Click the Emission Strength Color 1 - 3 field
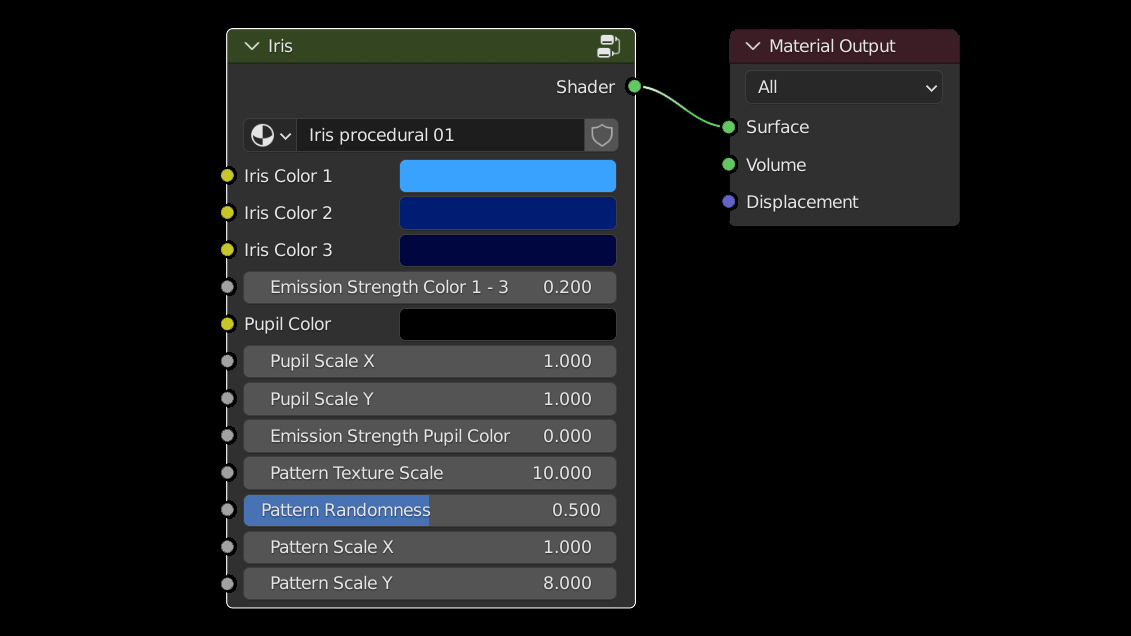Screen dimensions: 1131x636 click(429, 287)
